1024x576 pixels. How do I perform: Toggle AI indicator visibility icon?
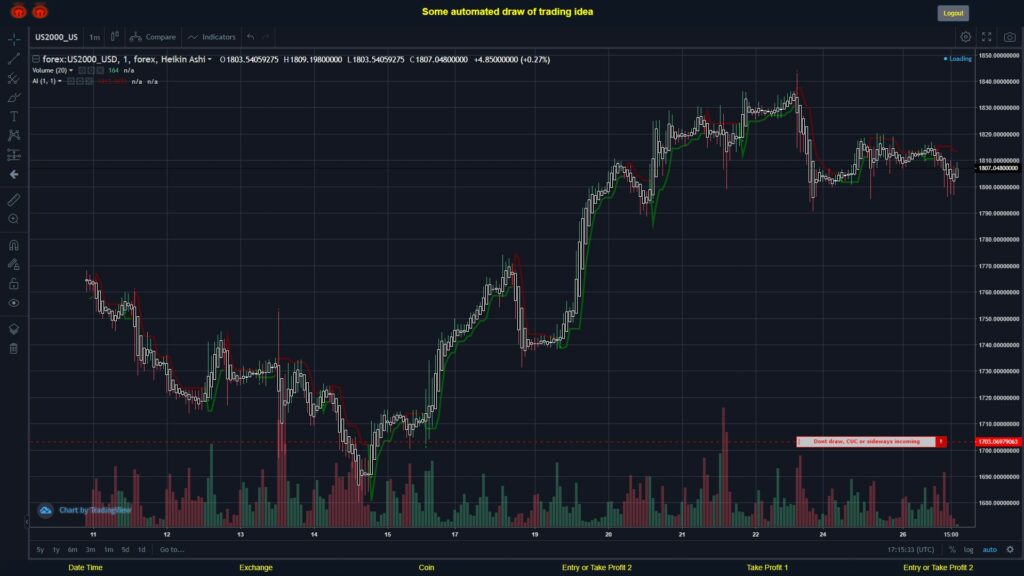pos(71,82)
